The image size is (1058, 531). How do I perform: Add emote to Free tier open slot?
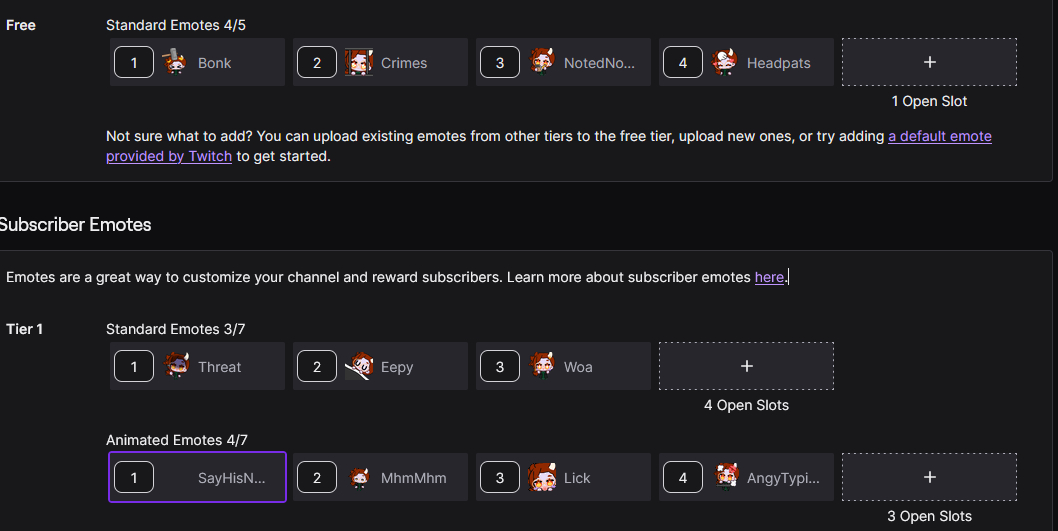929,62
